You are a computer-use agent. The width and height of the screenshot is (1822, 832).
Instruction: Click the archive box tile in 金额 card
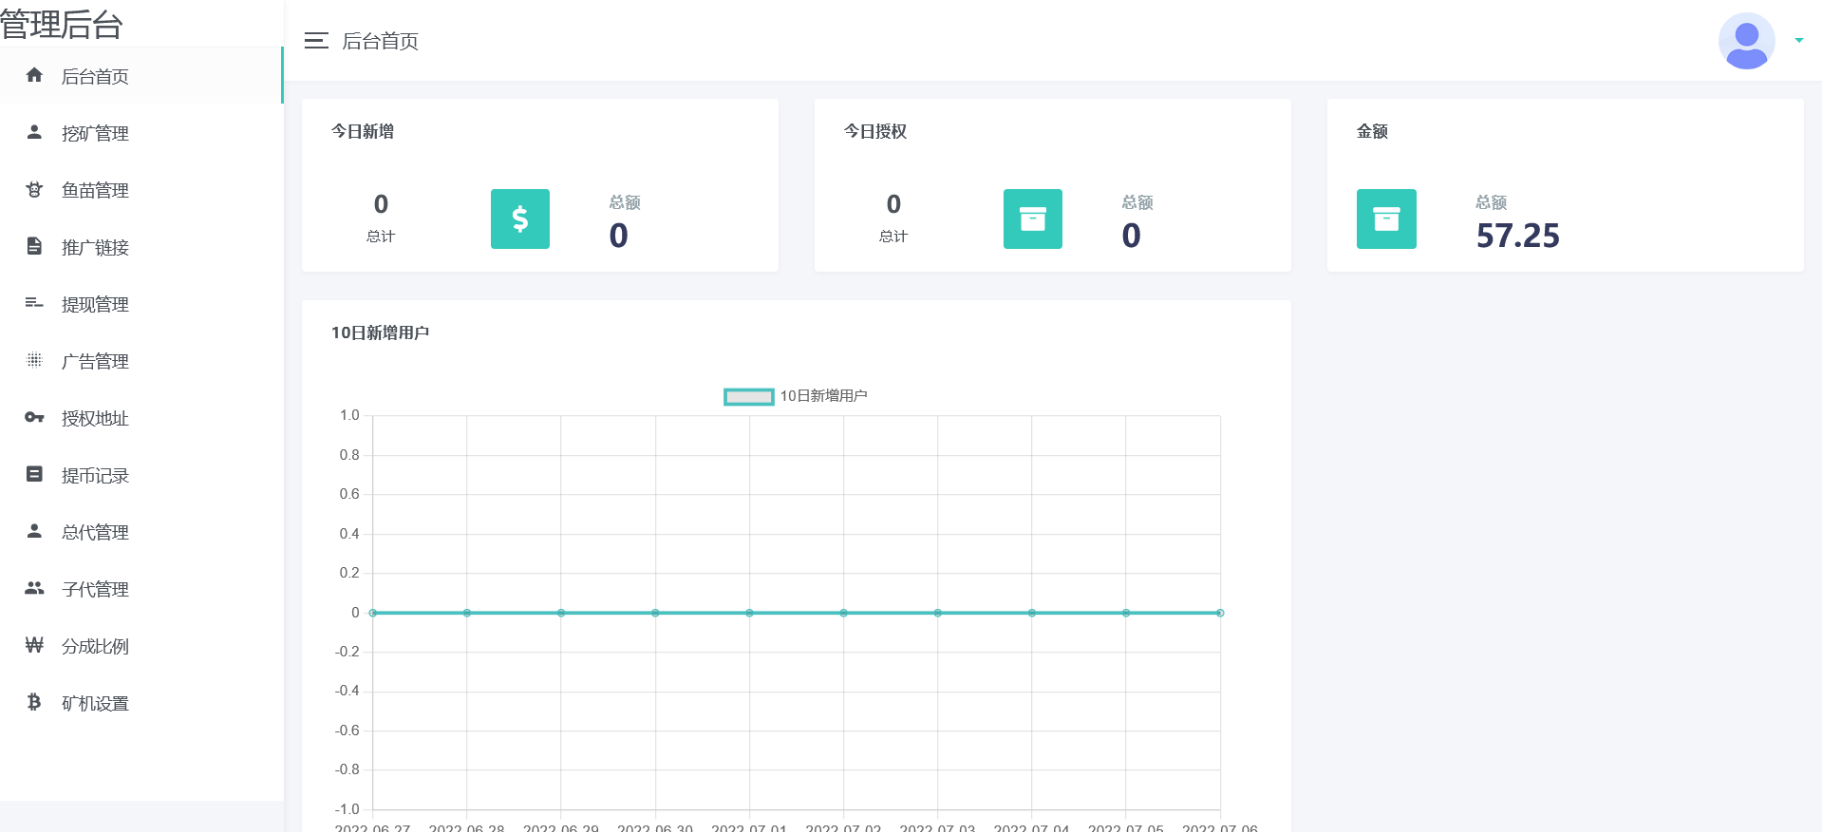click(x=1386, y=219)
